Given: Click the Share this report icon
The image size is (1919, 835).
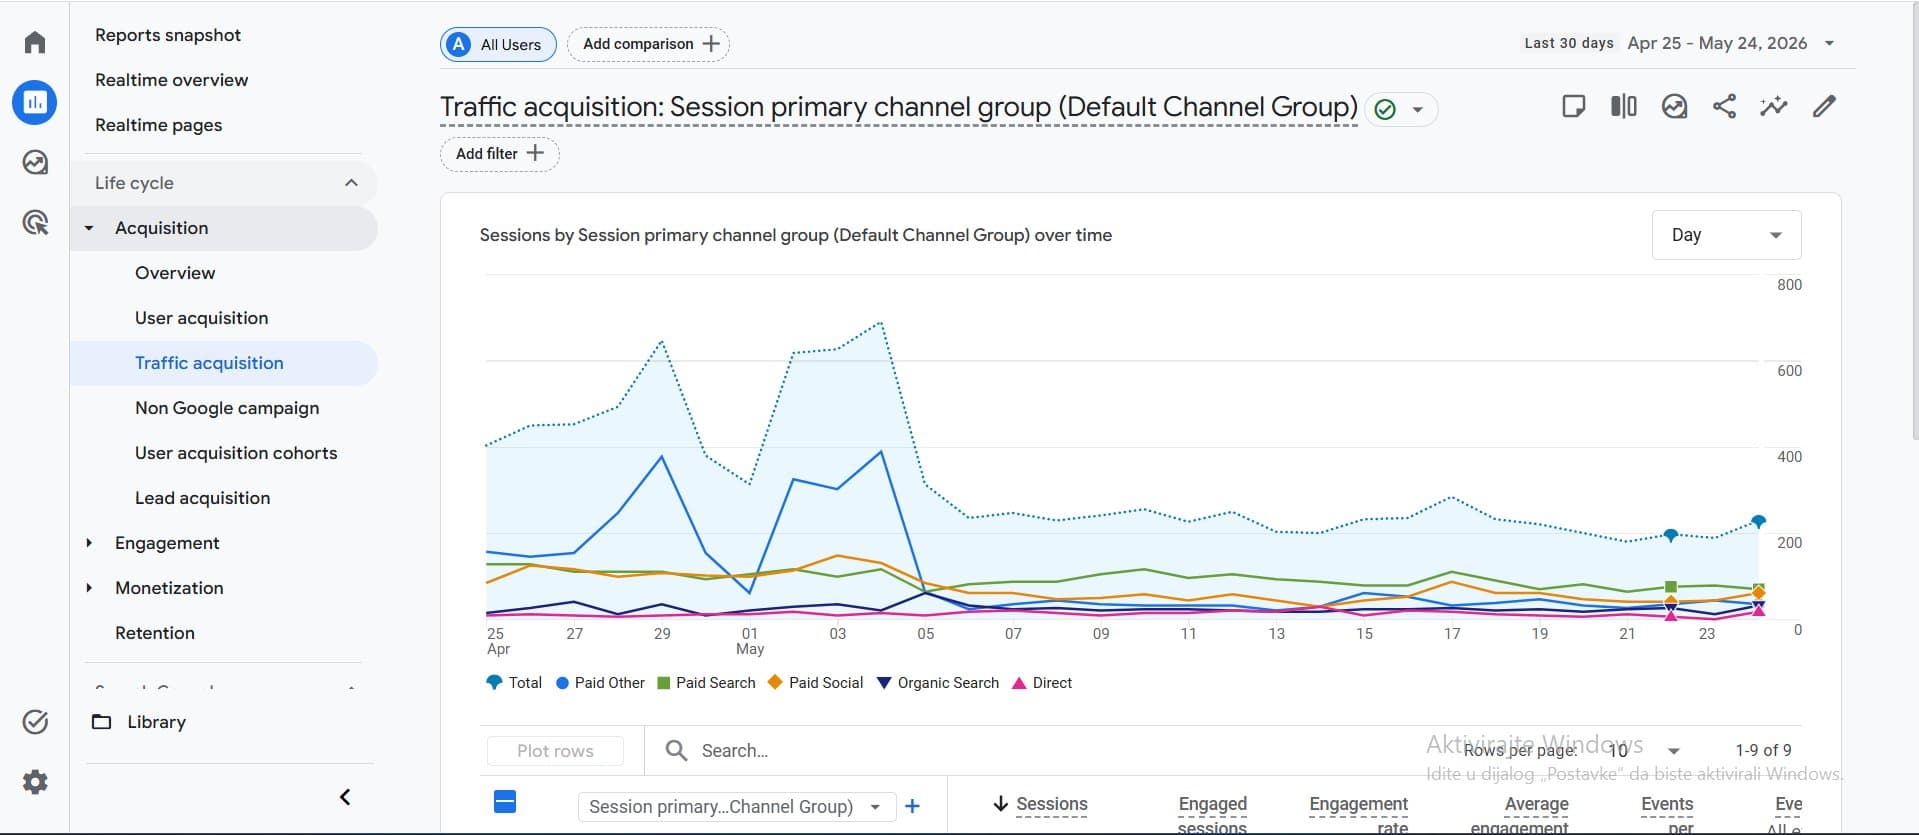Looking at the screenshot, I should pyautogui.click(x=1724, y=106).
